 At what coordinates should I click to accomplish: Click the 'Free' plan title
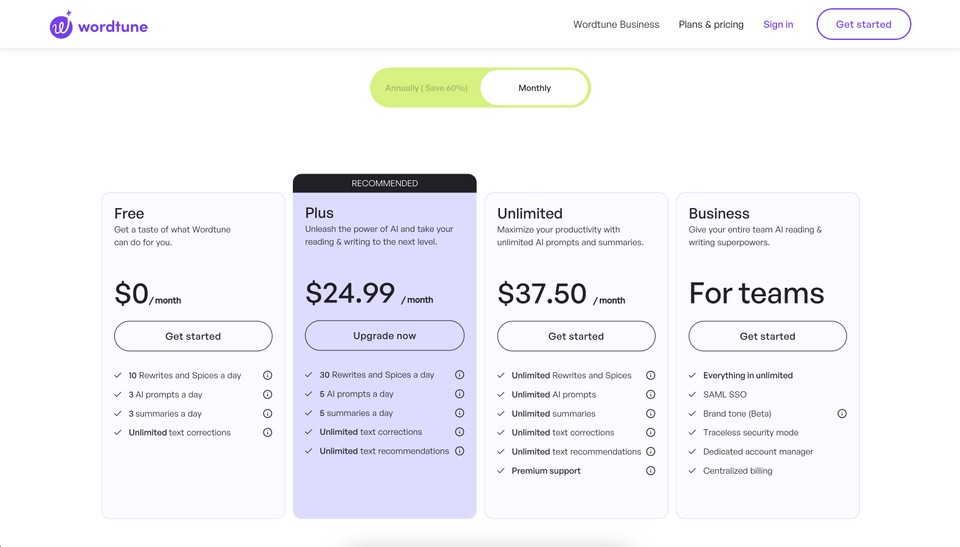[x=129, y=213]
